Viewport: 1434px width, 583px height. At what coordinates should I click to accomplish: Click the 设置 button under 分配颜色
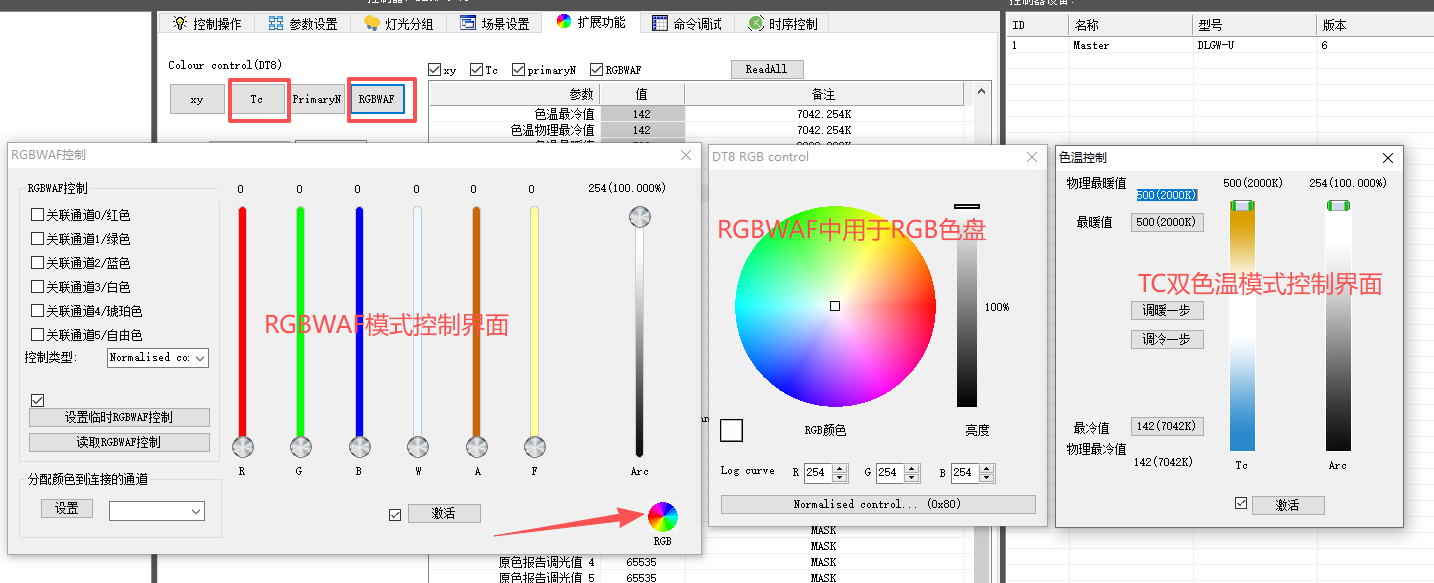[67, 508]
